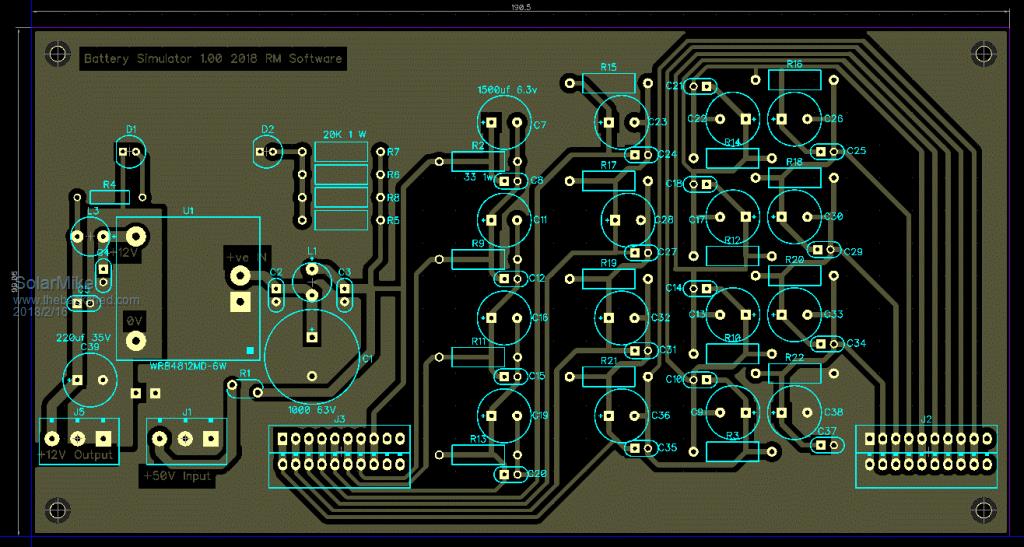Select resistor R16 at top right
Screen dimensions: 1024x547
(x=794, y=79)
